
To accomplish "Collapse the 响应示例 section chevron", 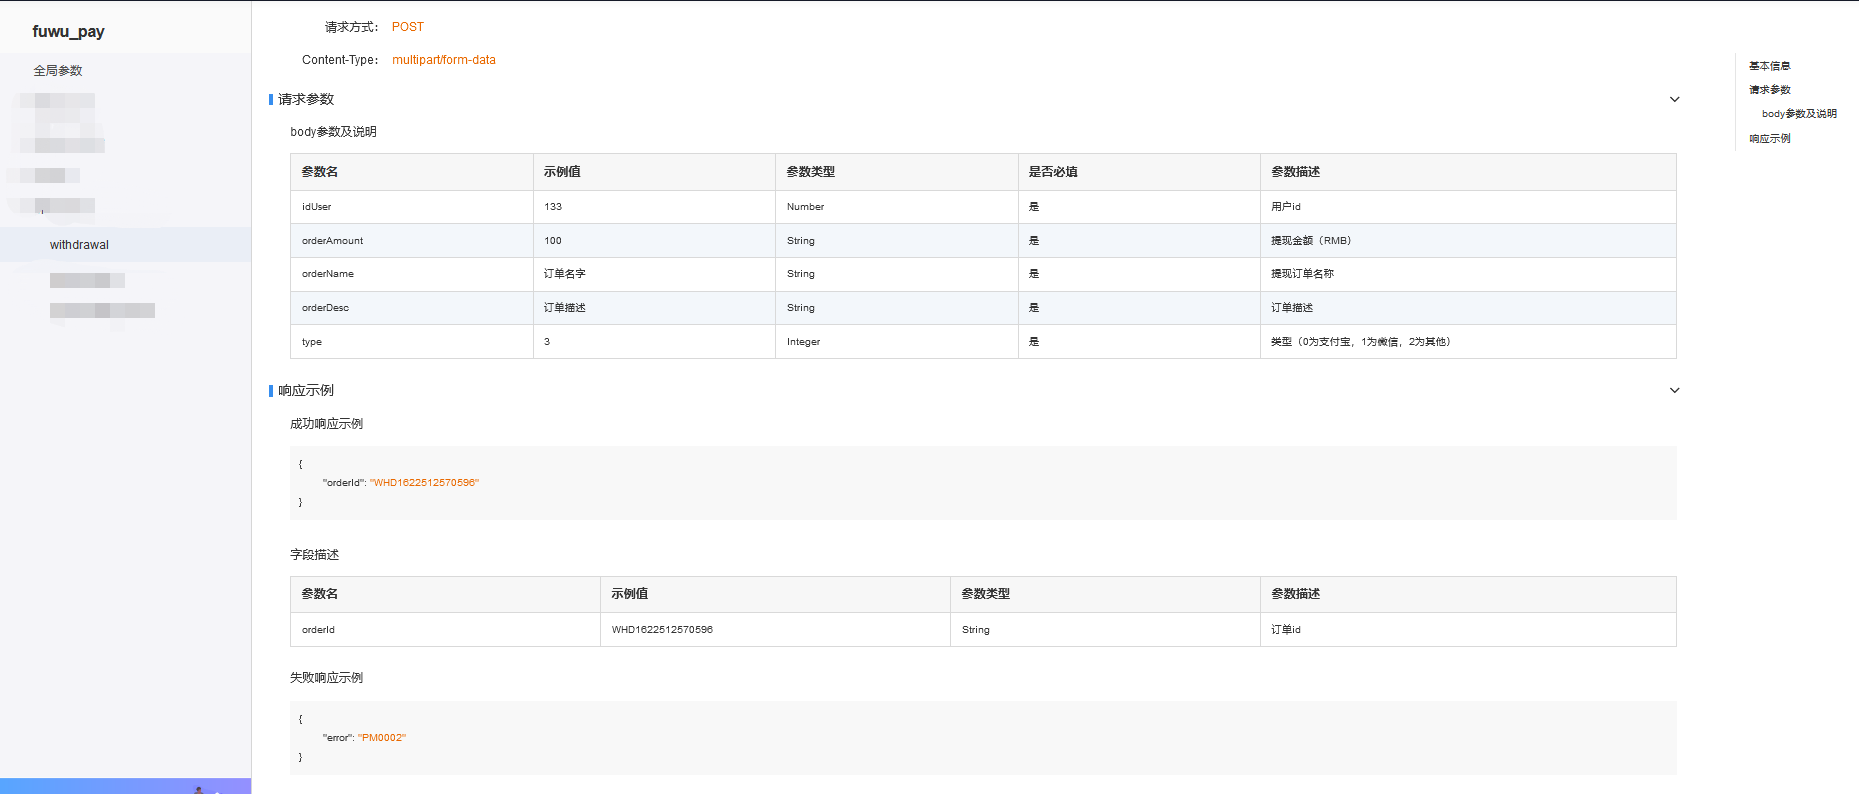I will 1674,390.
